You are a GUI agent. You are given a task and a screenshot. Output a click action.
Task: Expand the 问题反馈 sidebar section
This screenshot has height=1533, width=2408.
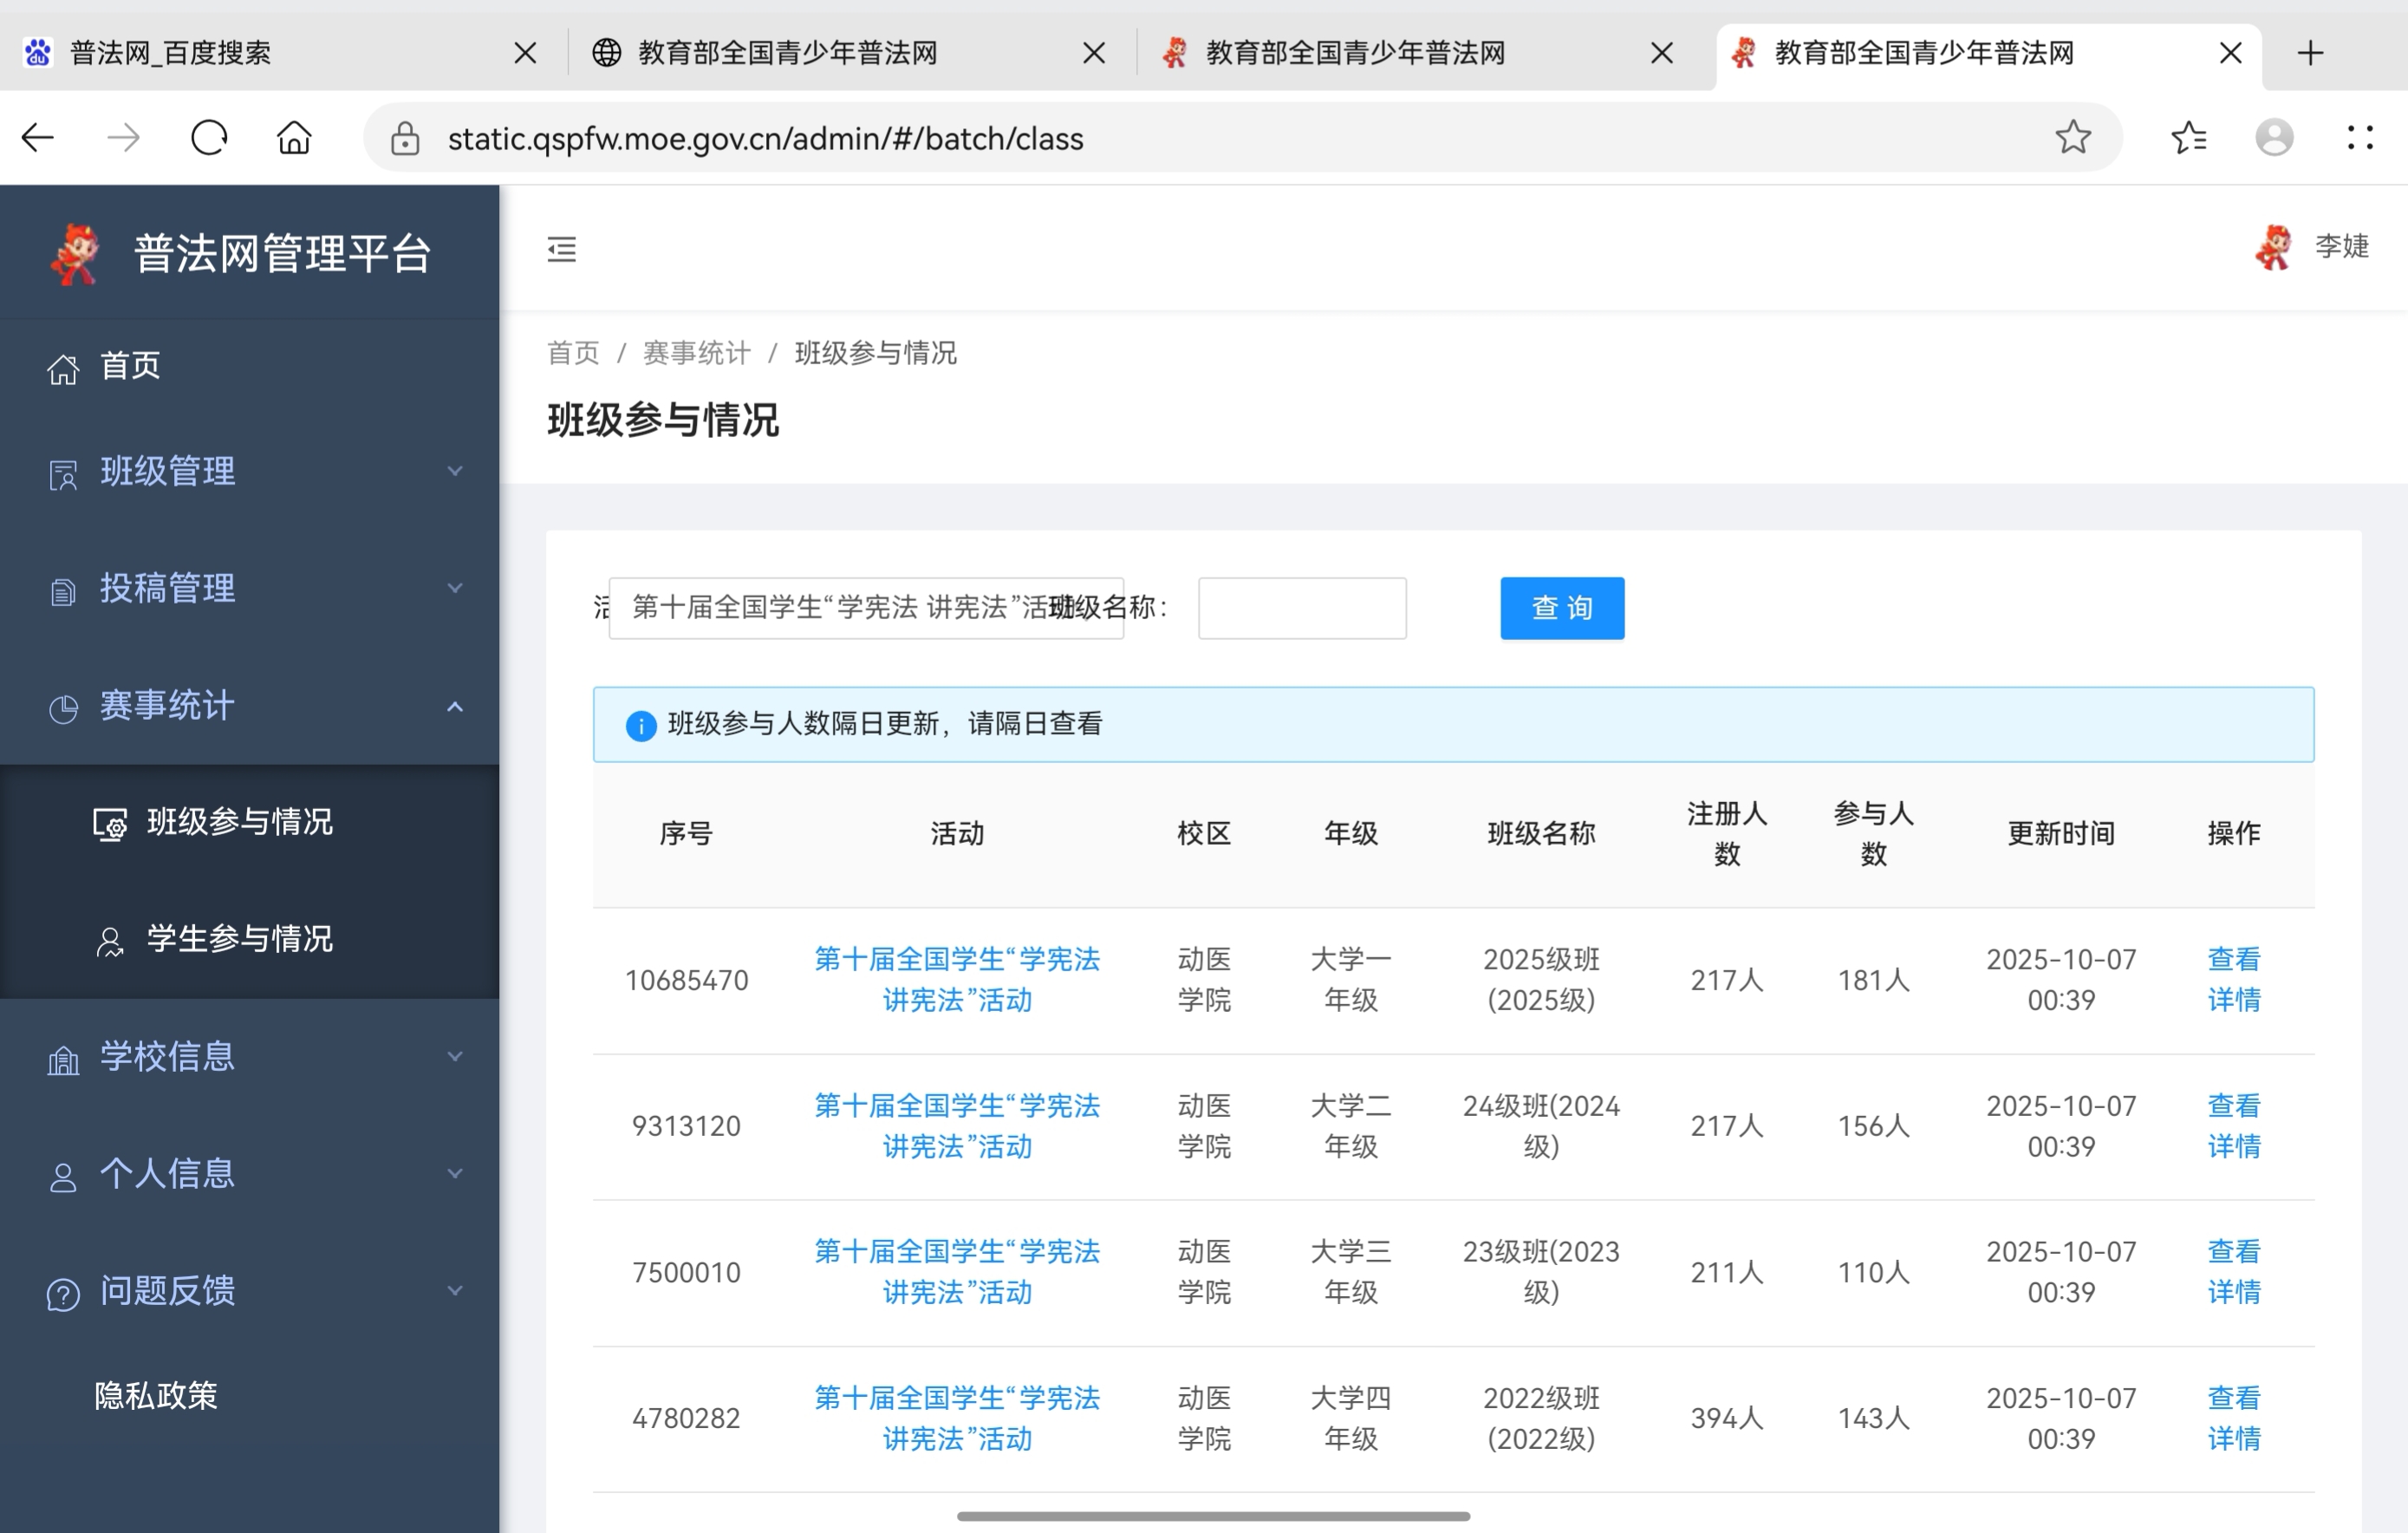tap(456, 1291)
